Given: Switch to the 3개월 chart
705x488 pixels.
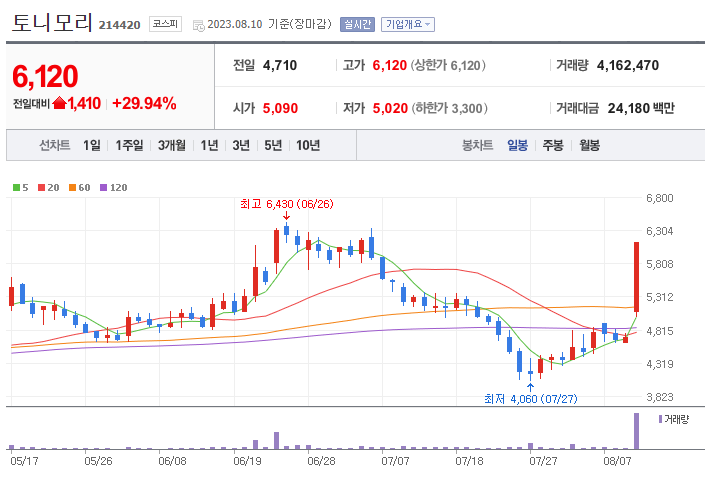Looking at the screenshot, I should [x=171, y=145].
